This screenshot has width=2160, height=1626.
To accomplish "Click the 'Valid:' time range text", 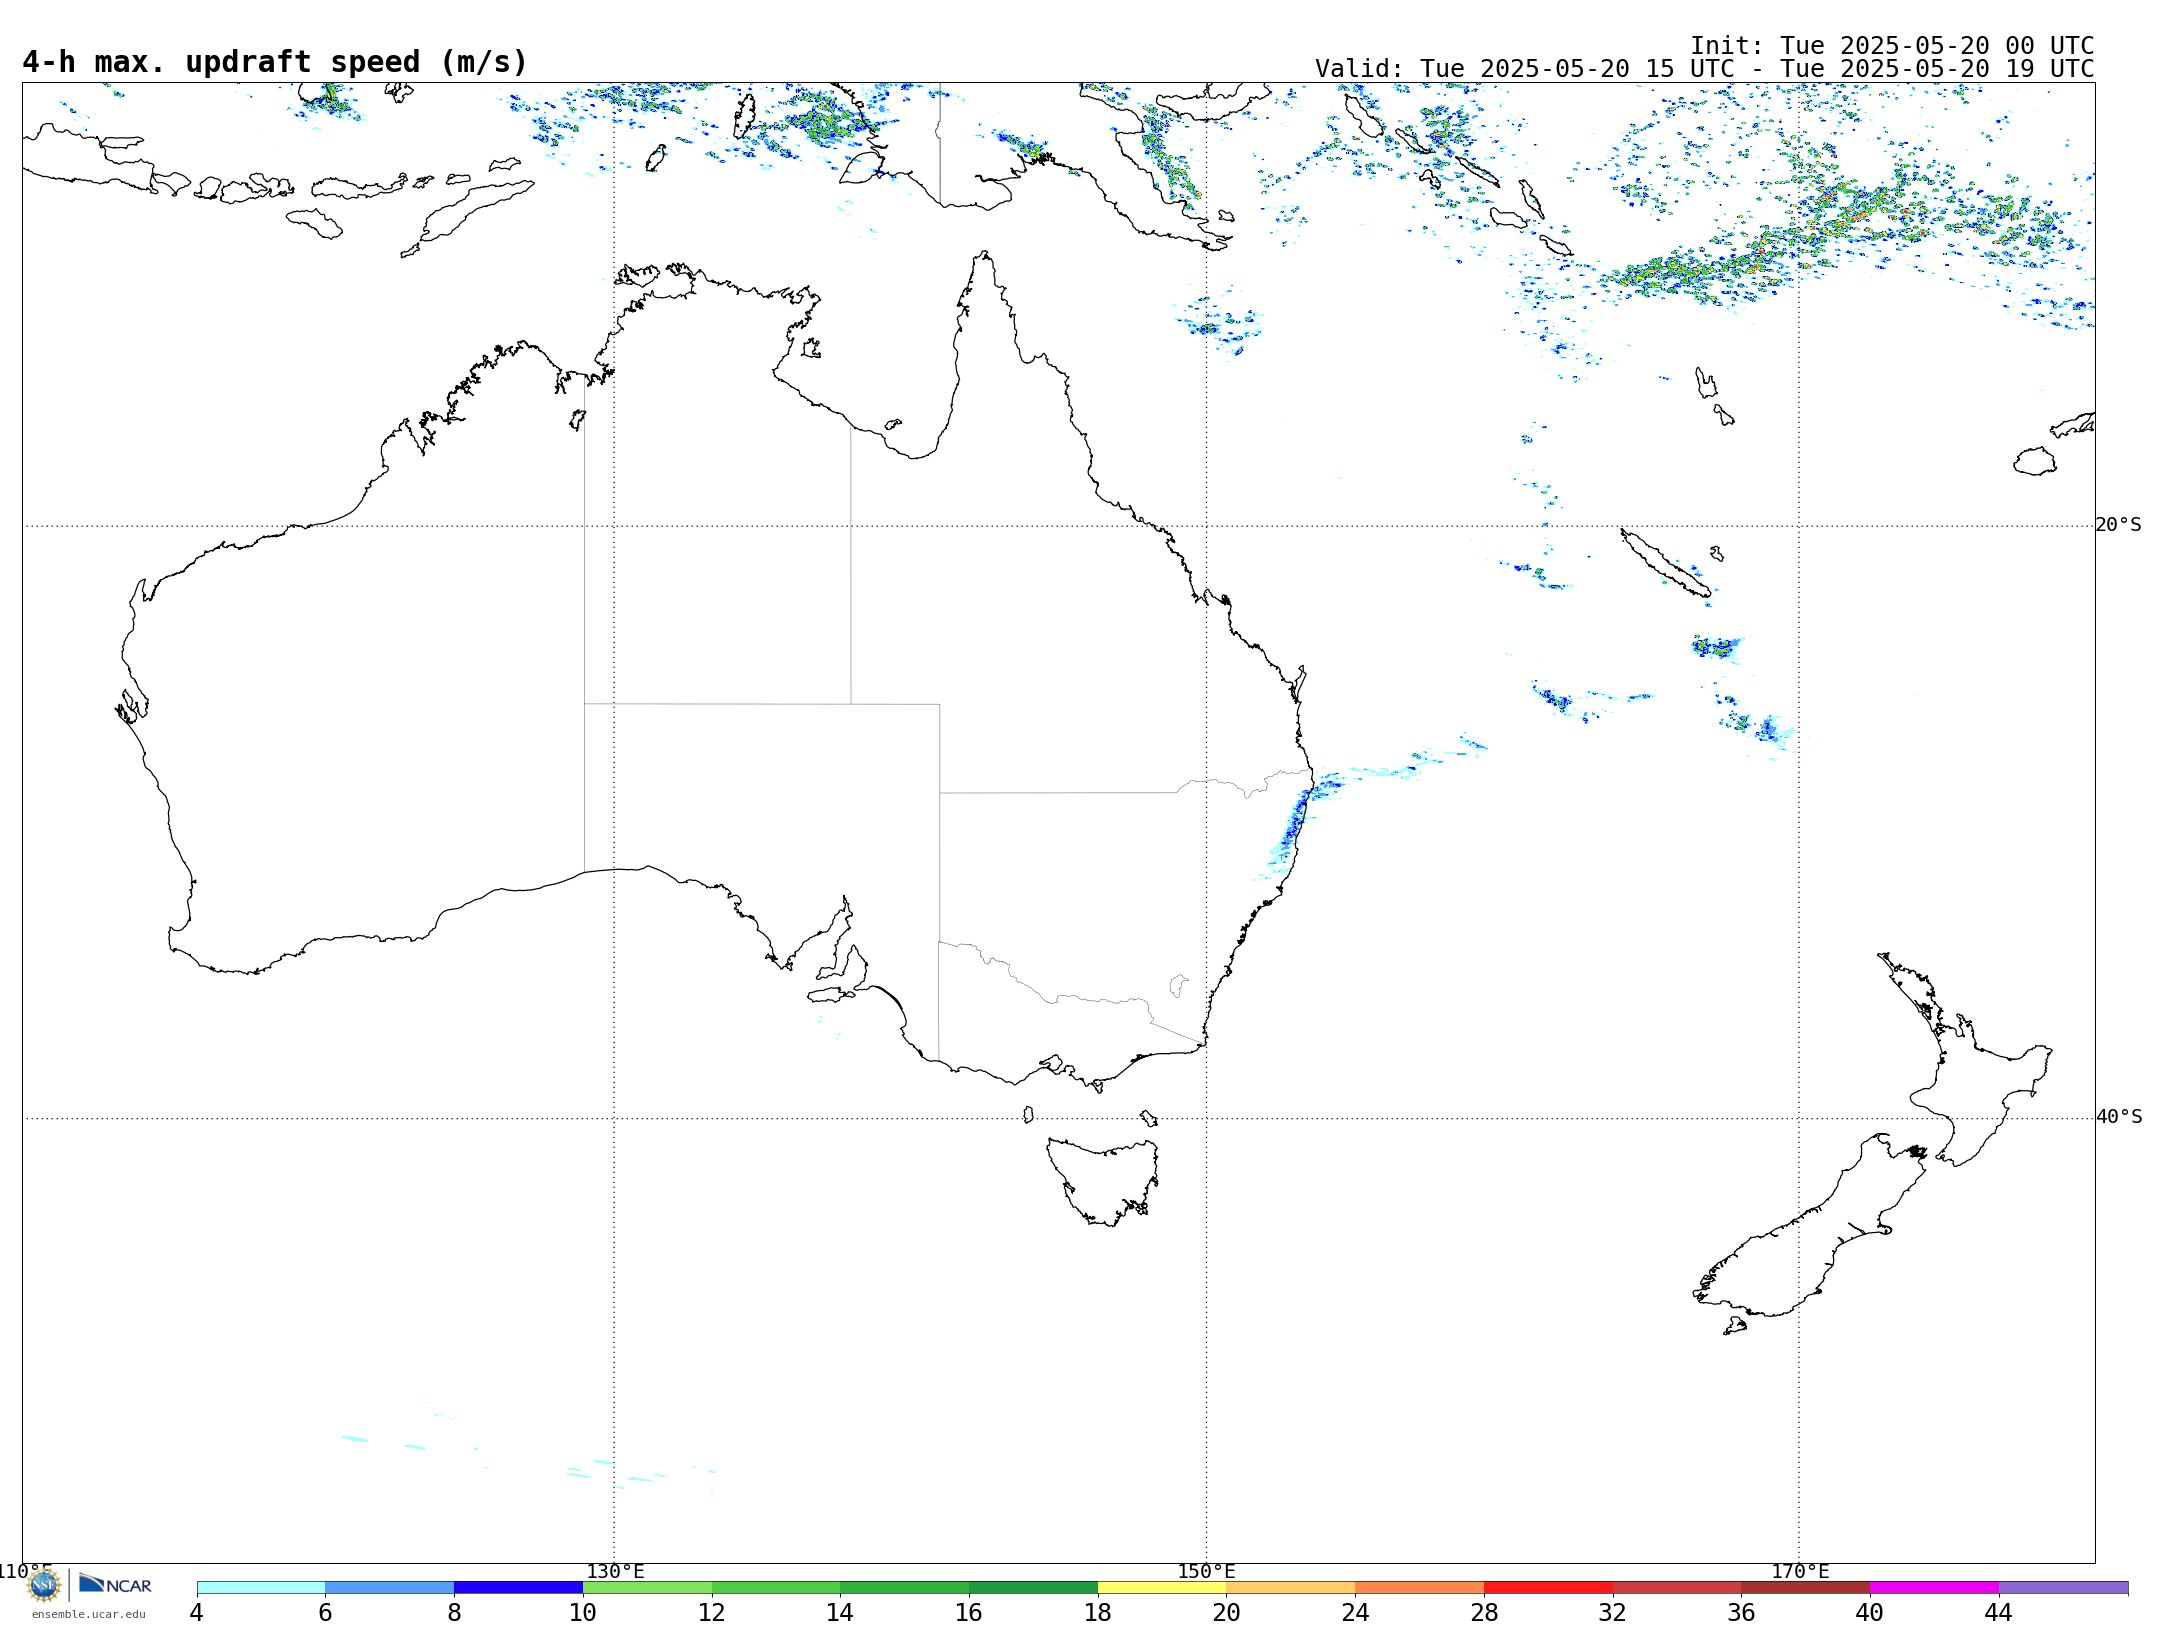I will [x=1705, y=69].
